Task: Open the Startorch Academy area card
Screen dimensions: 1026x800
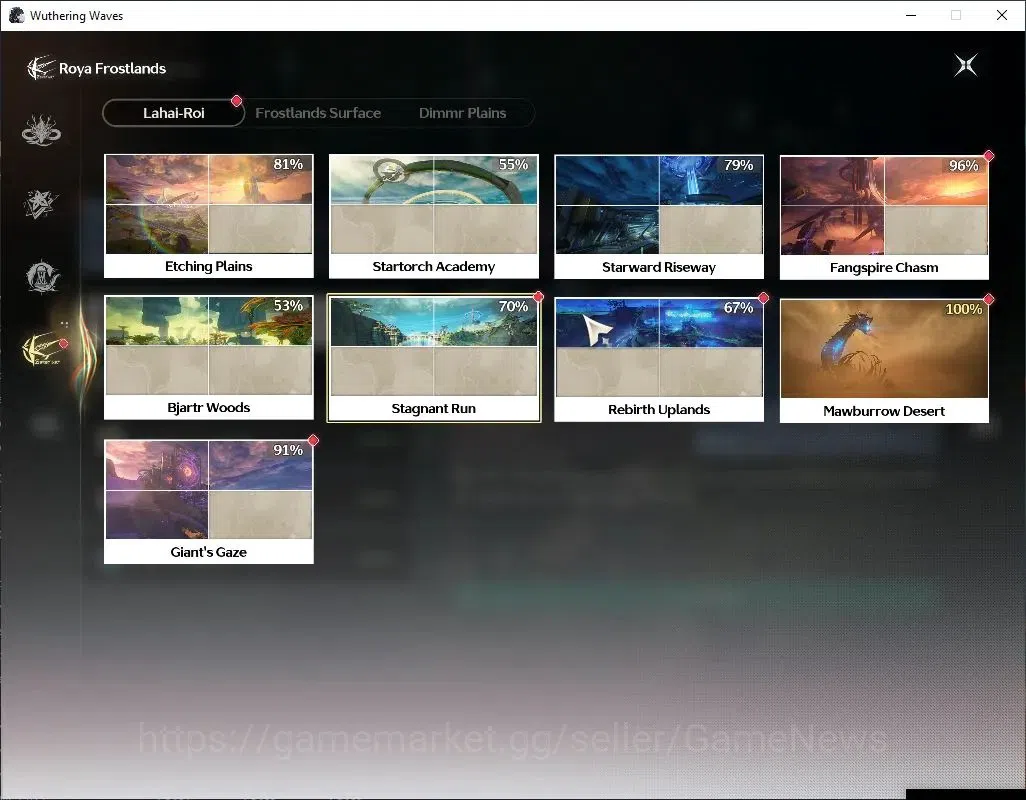Action: (434, 216)
